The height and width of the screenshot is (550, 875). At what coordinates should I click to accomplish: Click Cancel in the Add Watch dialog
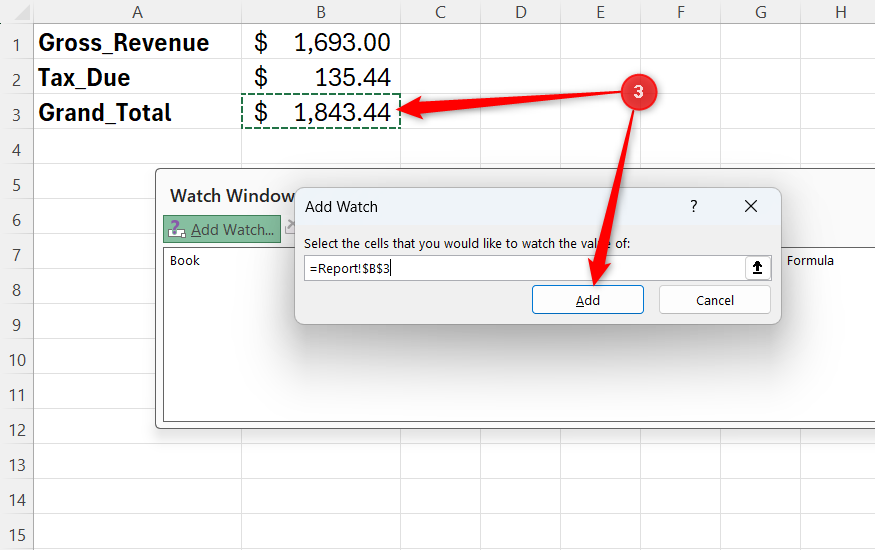[x=714, y=300]
